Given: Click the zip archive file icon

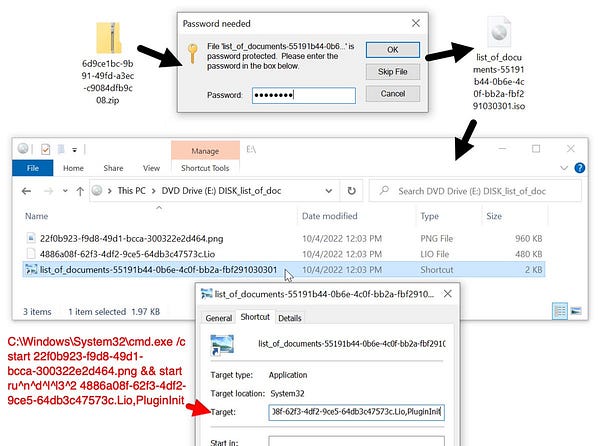Looking at the screenshot, I should [x=108, y=37].
